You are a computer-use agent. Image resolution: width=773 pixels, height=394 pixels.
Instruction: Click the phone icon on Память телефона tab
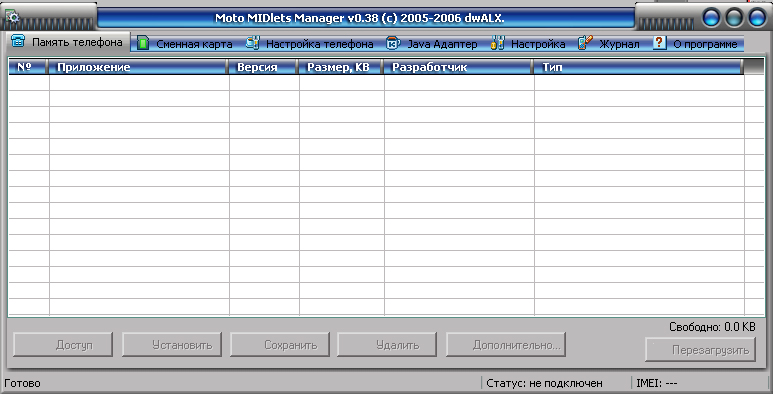pos(18,41)
